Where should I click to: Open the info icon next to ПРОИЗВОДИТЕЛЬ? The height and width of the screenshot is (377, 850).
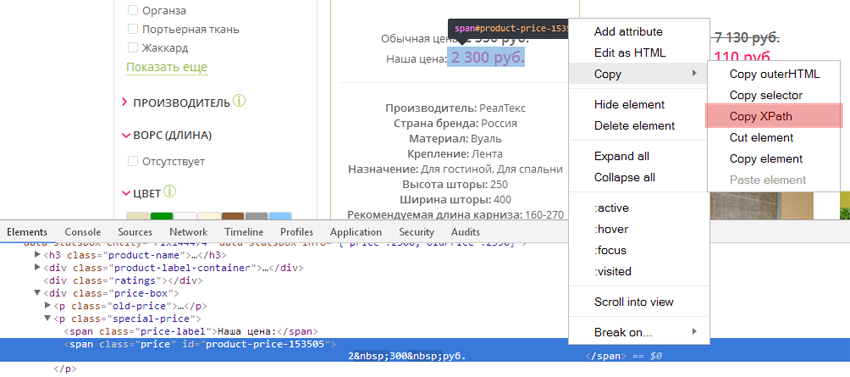[239, 101]
